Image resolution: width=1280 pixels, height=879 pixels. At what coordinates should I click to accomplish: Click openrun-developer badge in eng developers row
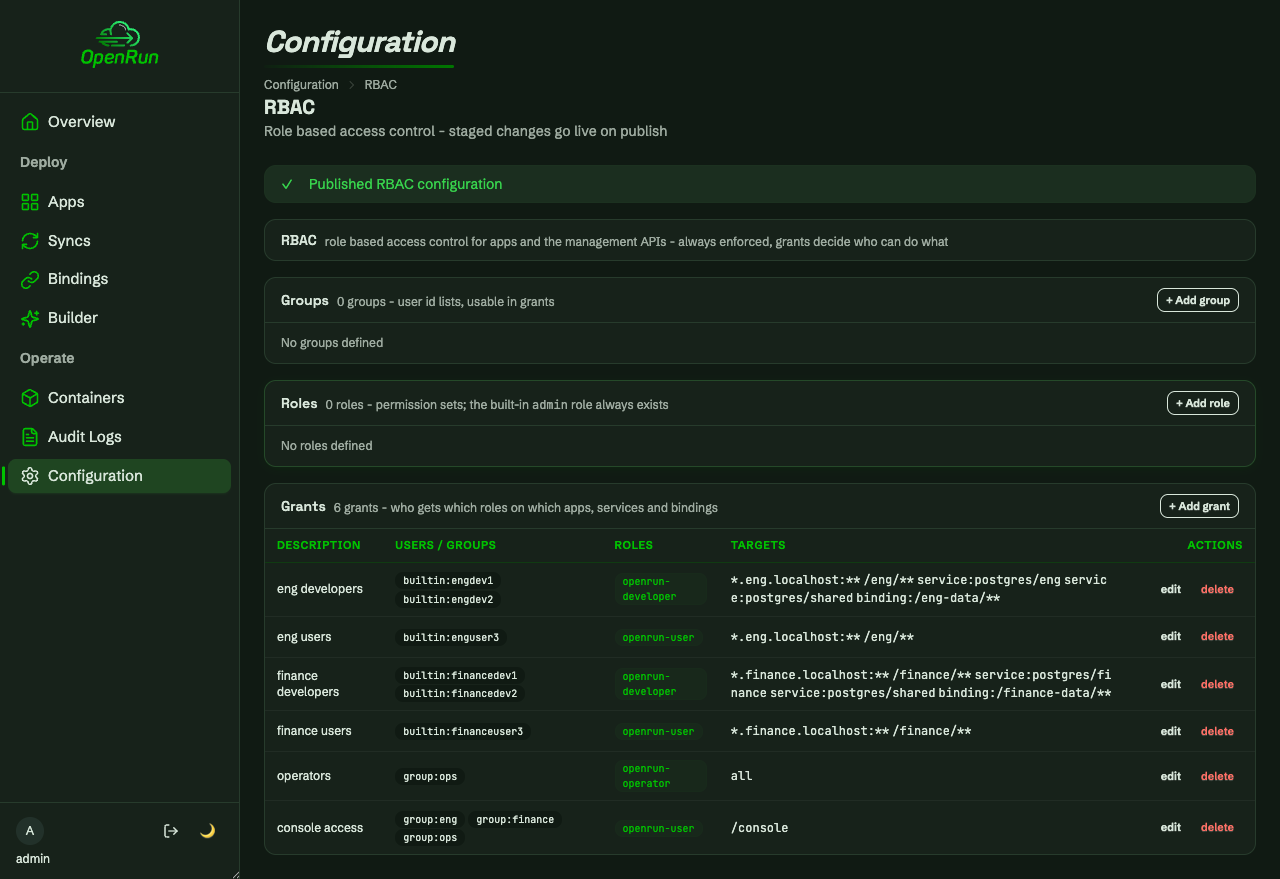point(660,589)
